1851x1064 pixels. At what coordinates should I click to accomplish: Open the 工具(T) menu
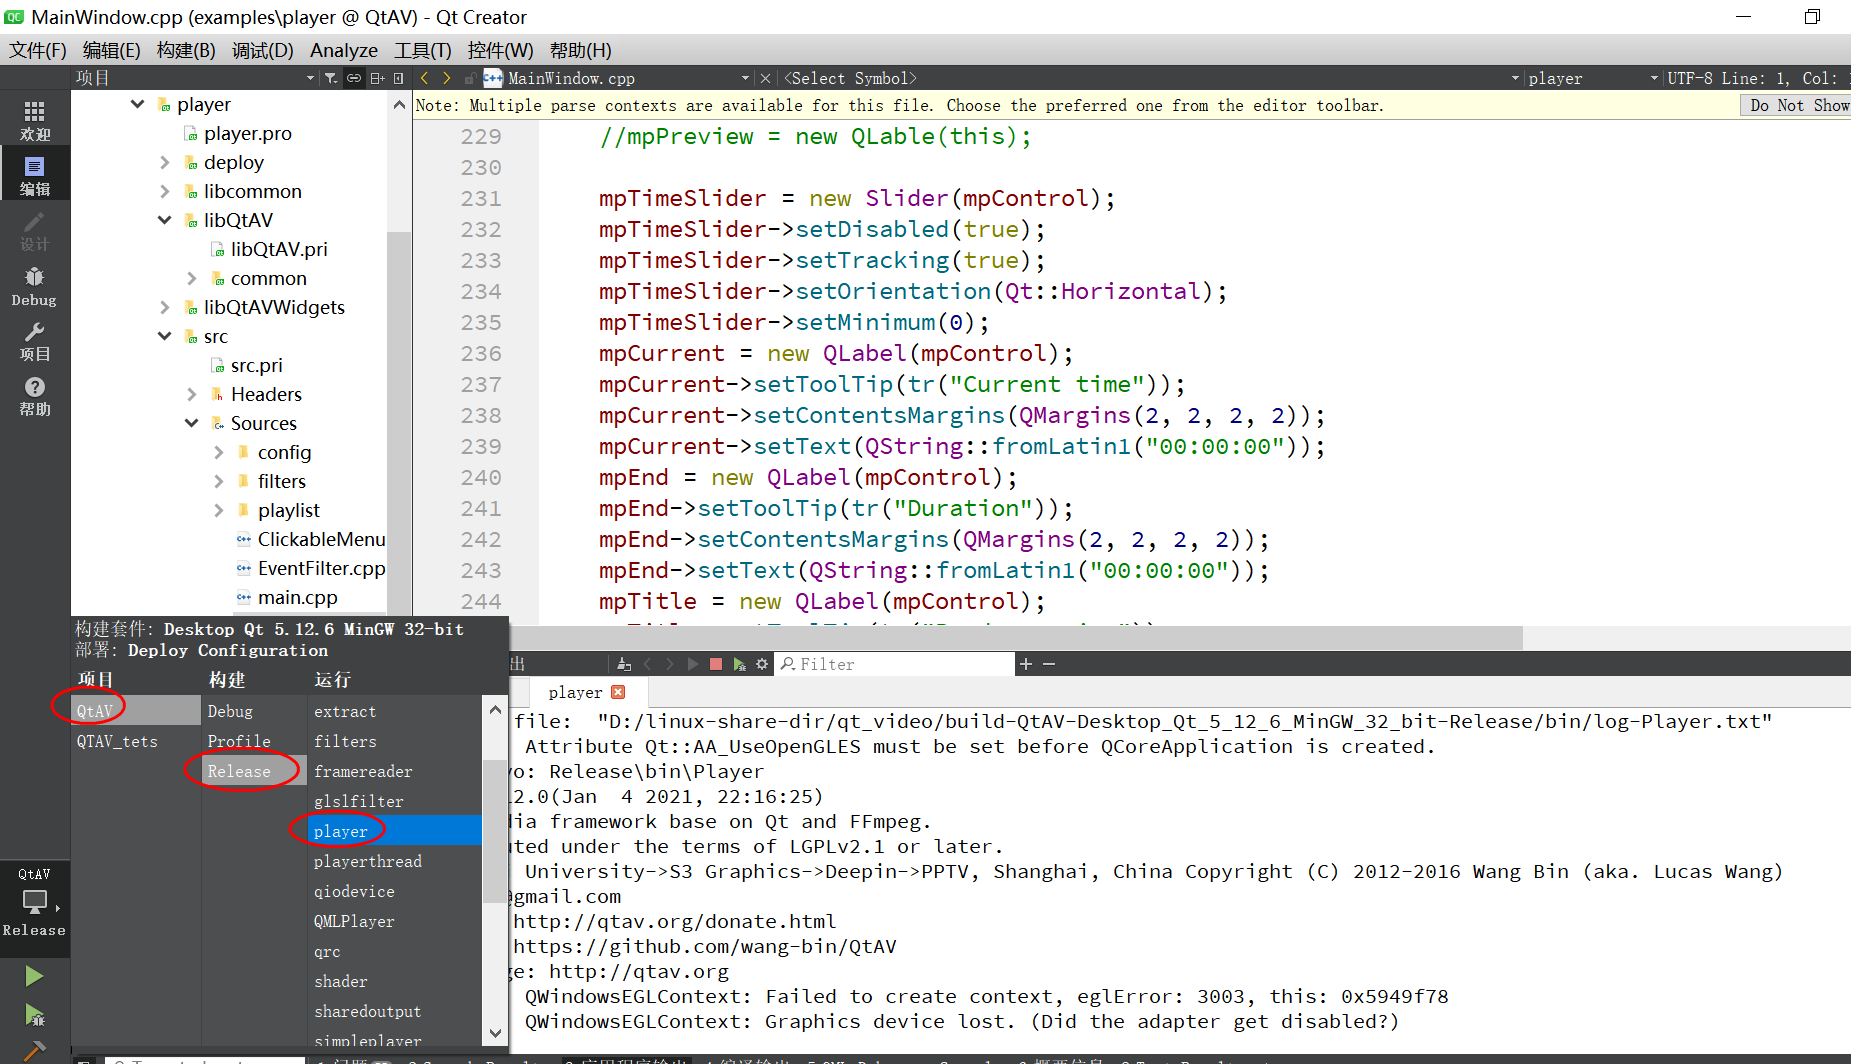422,50
